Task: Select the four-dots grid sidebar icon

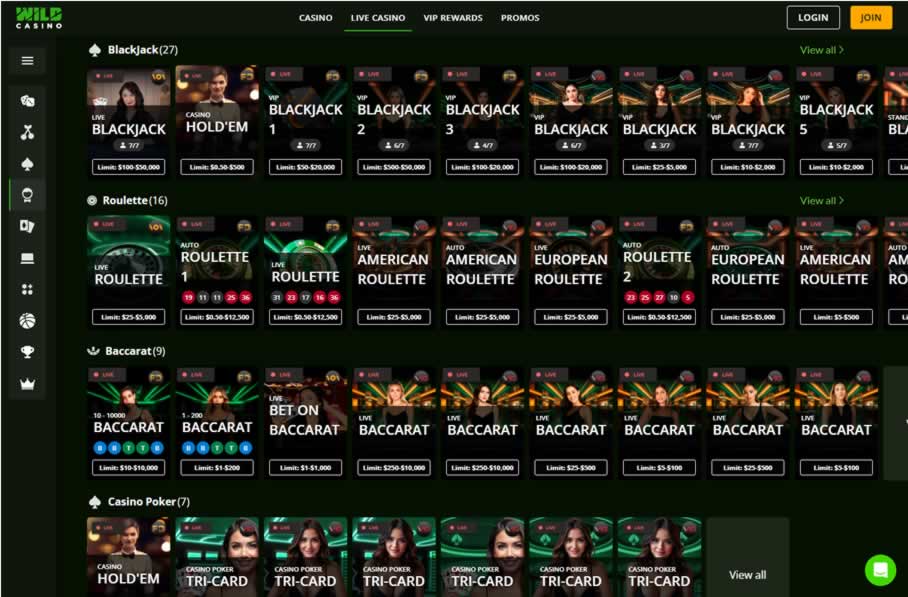Action: tap(27, 289)
